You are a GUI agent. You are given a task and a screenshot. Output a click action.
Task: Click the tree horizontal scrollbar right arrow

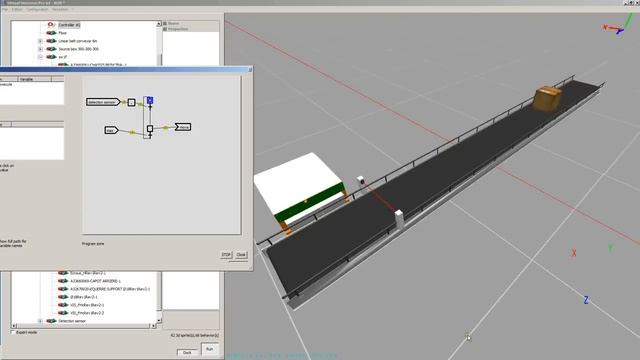(x=153, y=326)
